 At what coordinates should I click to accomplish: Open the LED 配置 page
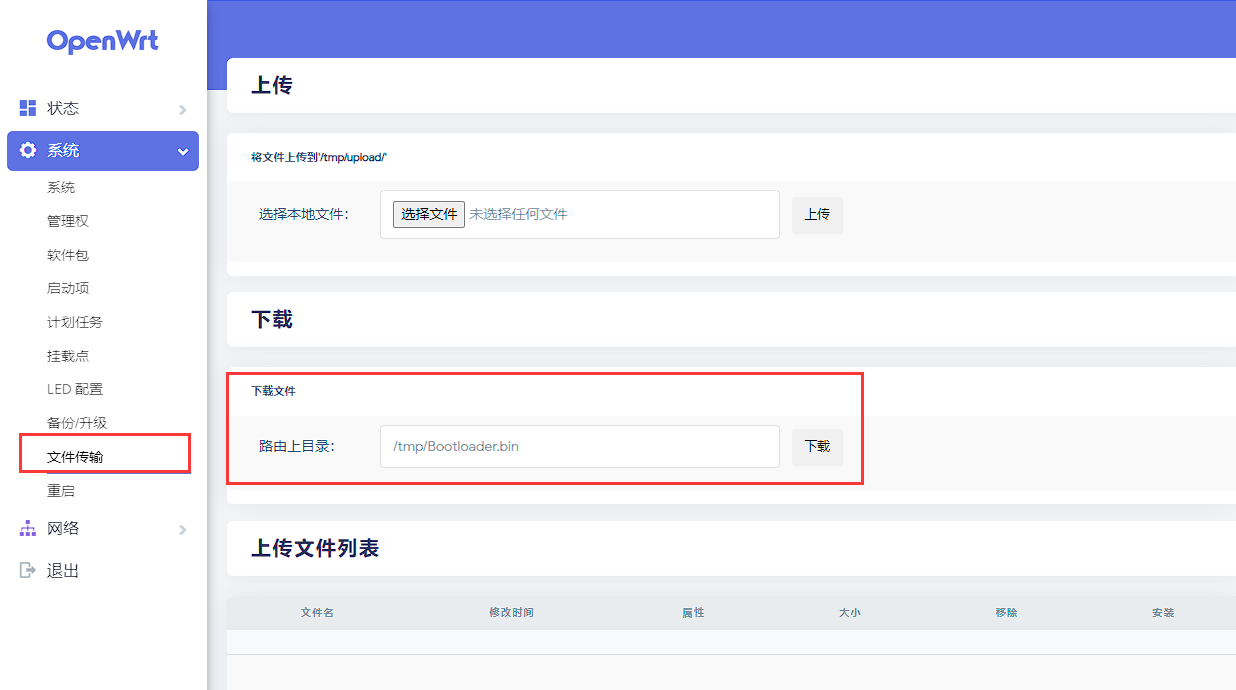(x=75, y=389)
